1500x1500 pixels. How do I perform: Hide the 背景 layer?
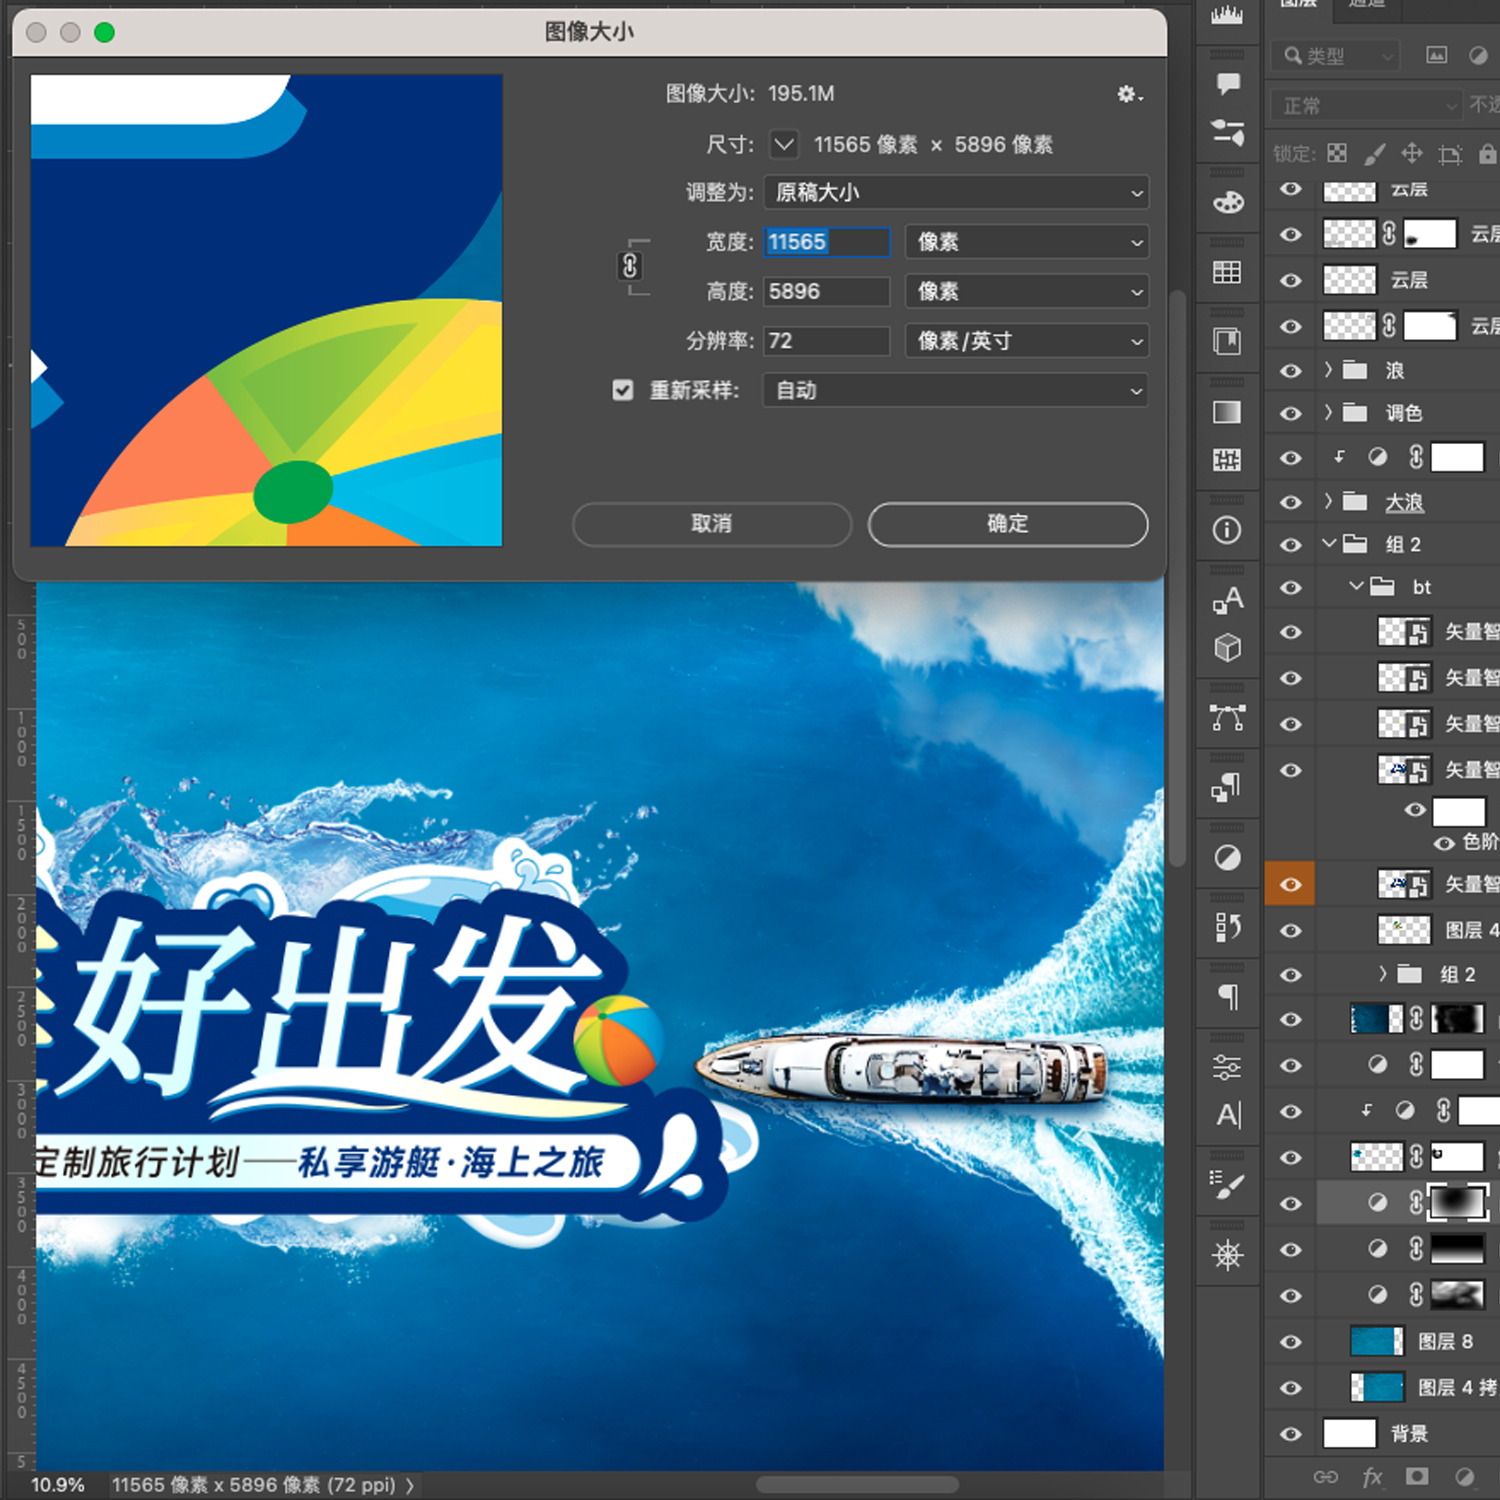click(1290, 1433)
